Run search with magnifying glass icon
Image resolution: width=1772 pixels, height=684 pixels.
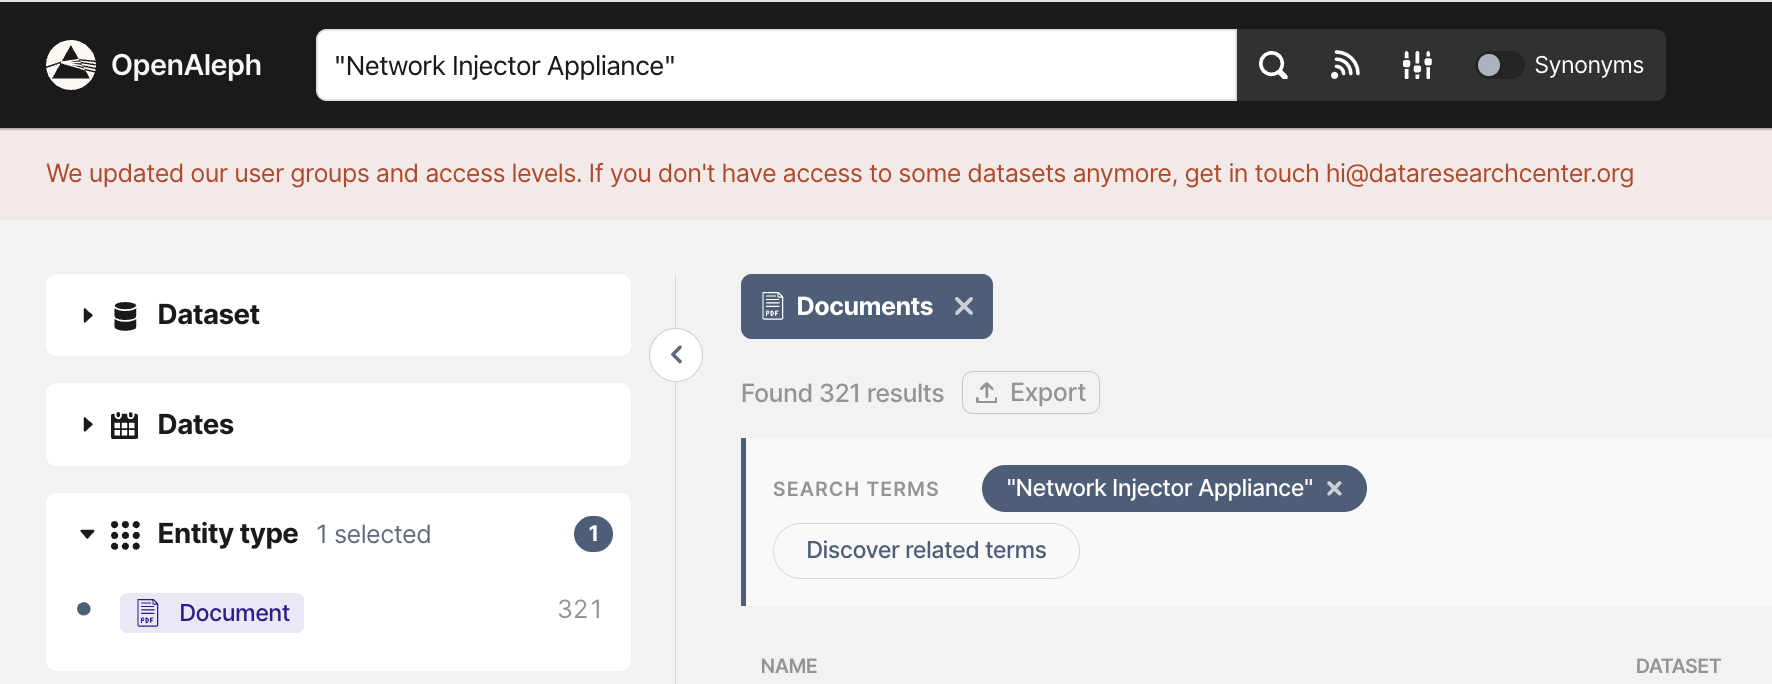[x=1273, y=65]
